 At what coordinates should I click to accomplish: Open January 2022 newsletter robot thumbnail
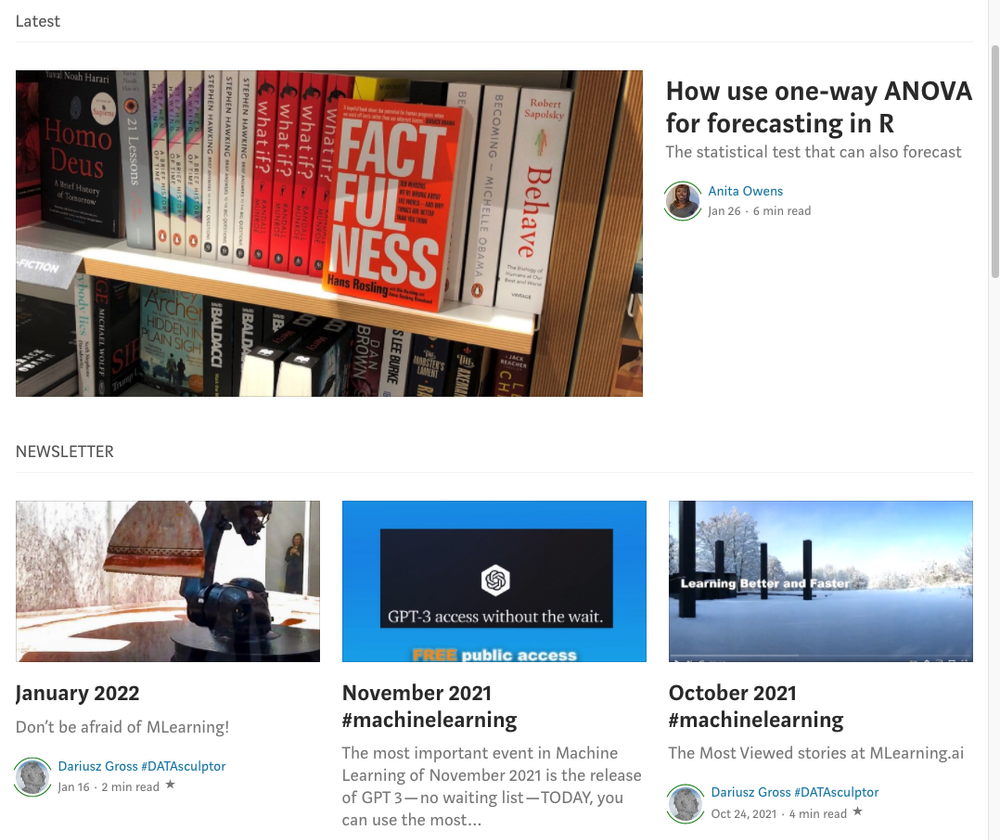tap(168, 581)
